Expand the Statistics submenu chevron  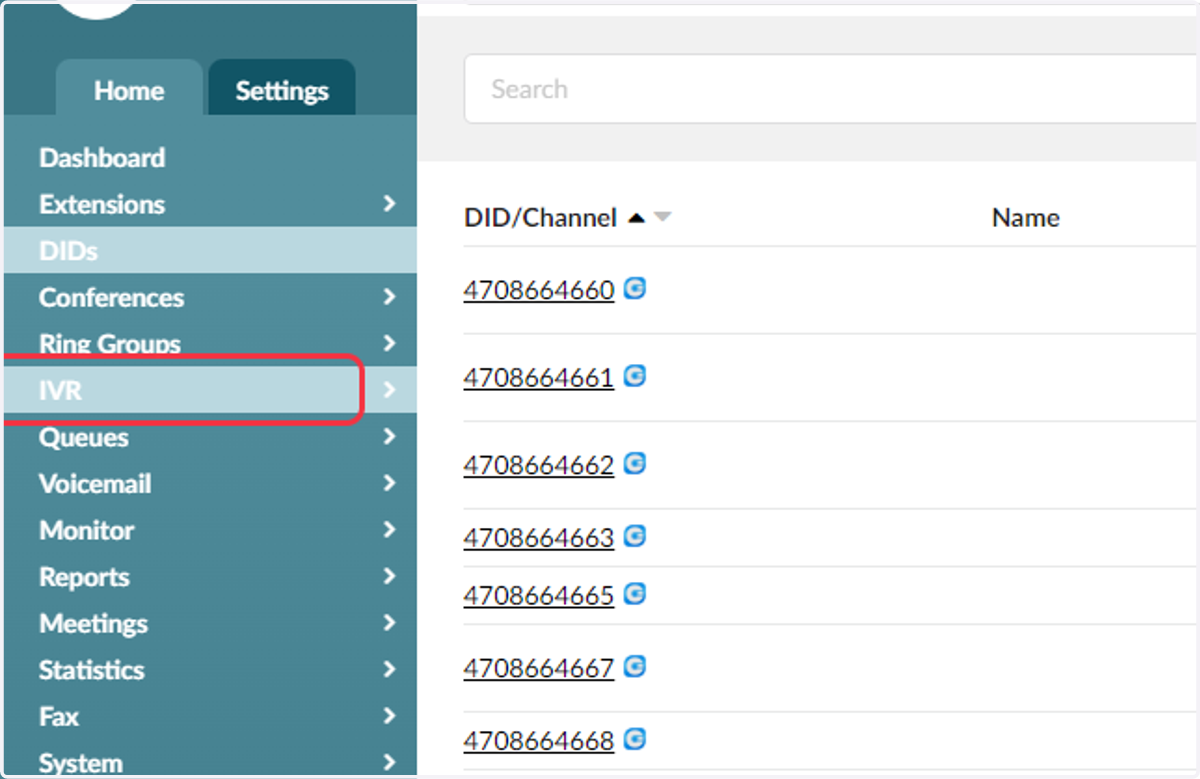tap(390, 669)
